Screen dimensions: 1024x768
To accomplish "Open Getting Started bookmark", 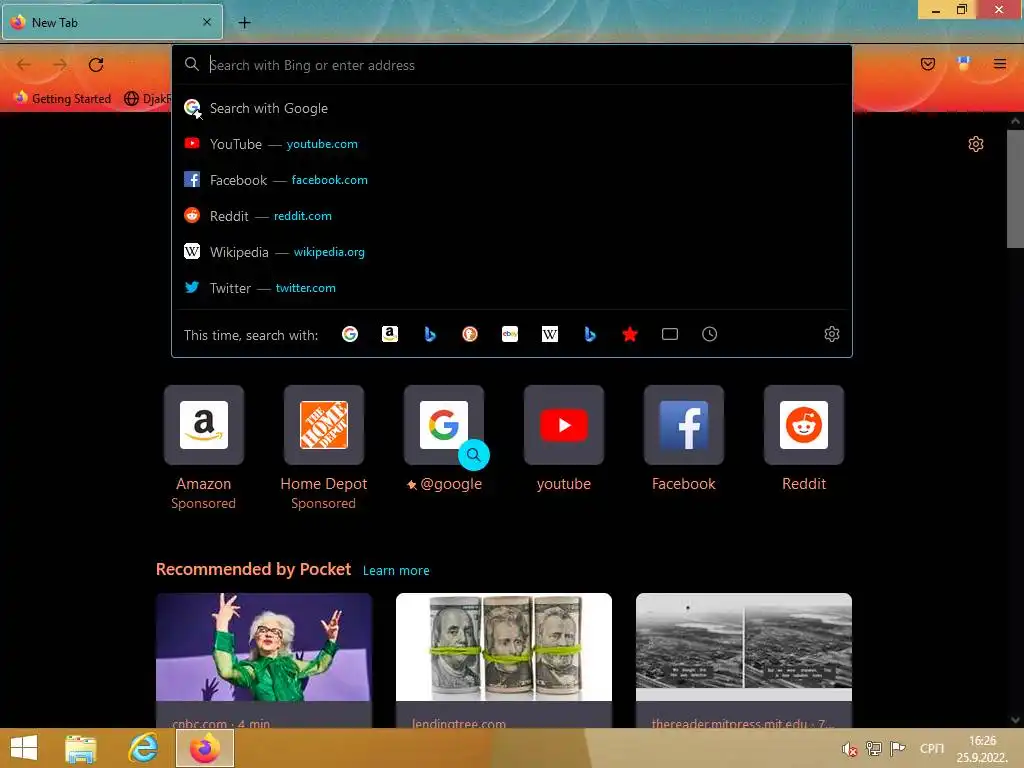I will click(63, 99).
